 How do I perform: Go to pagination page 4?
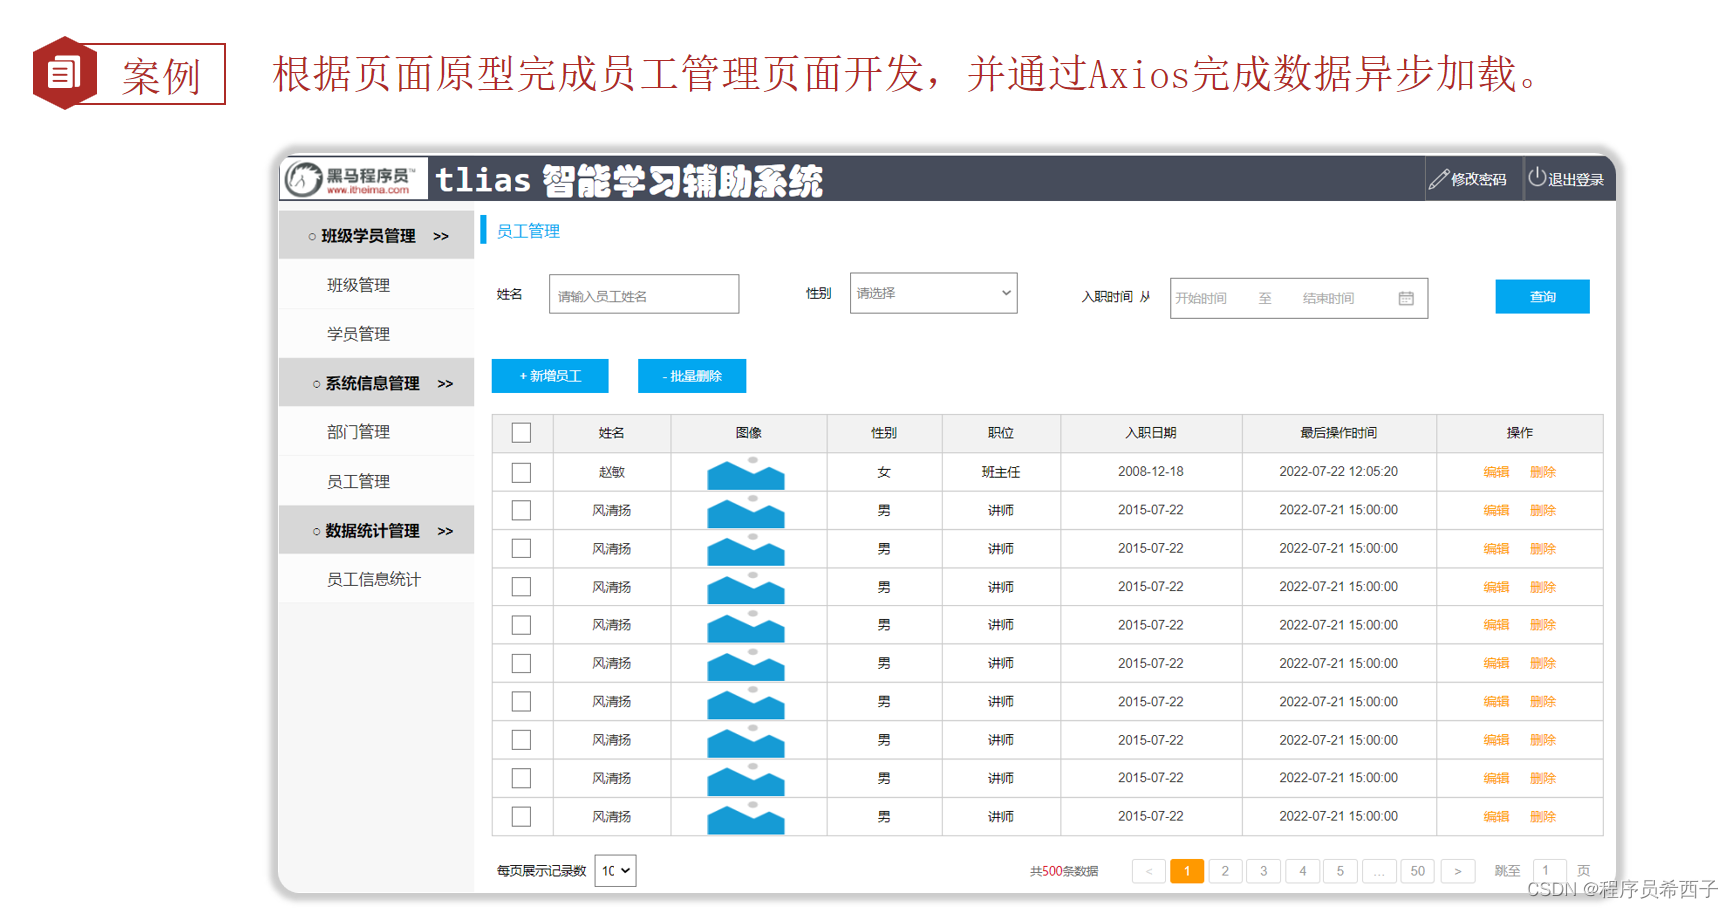click(x=1302, y=871)
